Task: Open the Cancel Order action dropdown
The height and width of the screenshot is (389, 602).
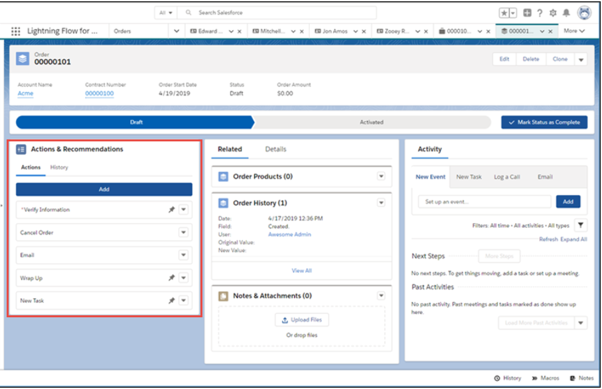Action: pos(184,232)
